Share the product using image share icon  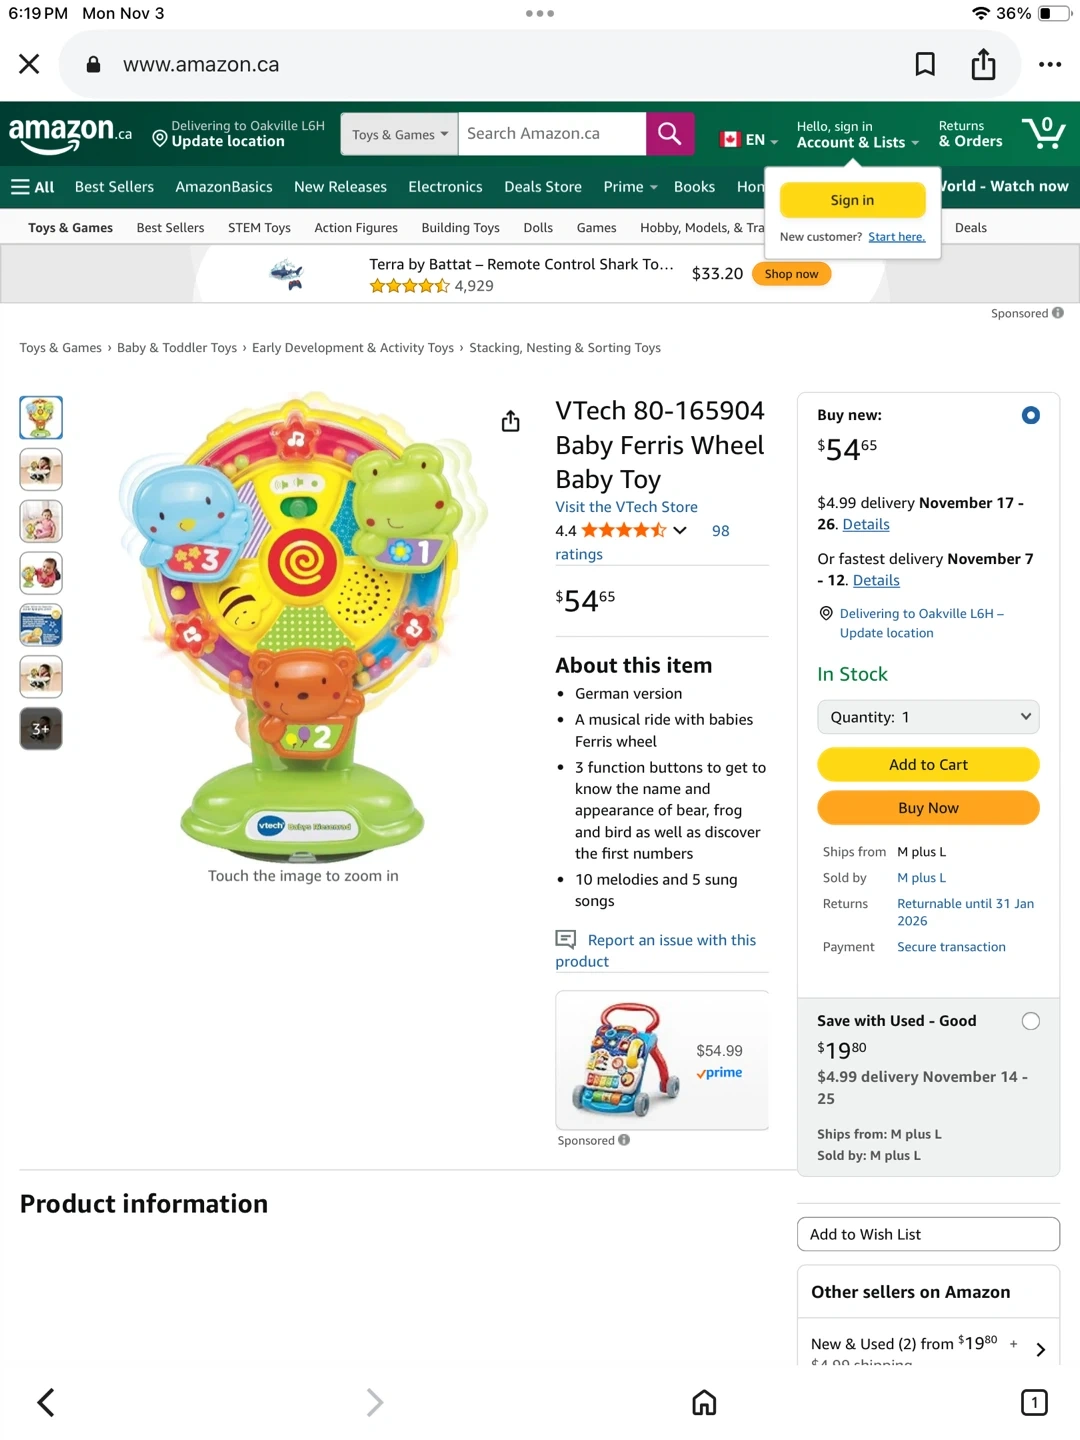click(510, 421)
